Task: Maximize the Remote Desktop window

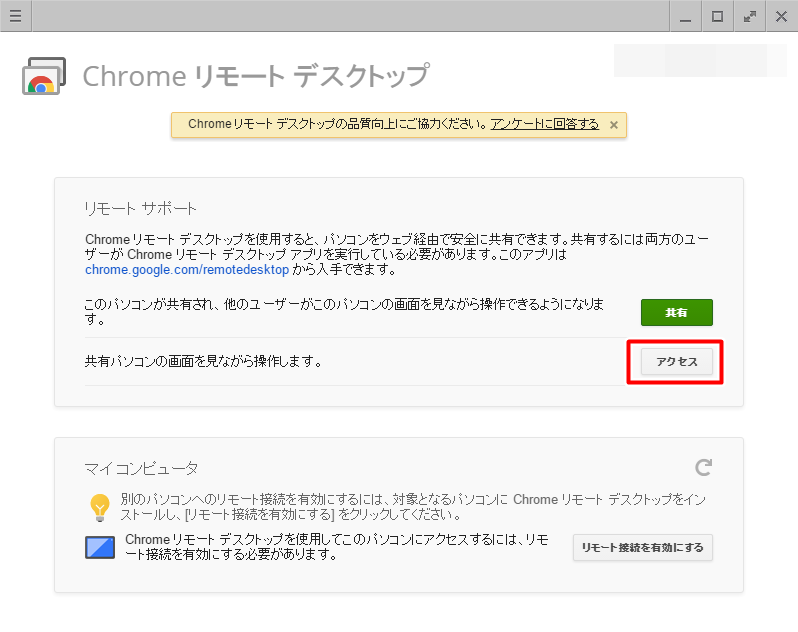Action: click(718, 16)
